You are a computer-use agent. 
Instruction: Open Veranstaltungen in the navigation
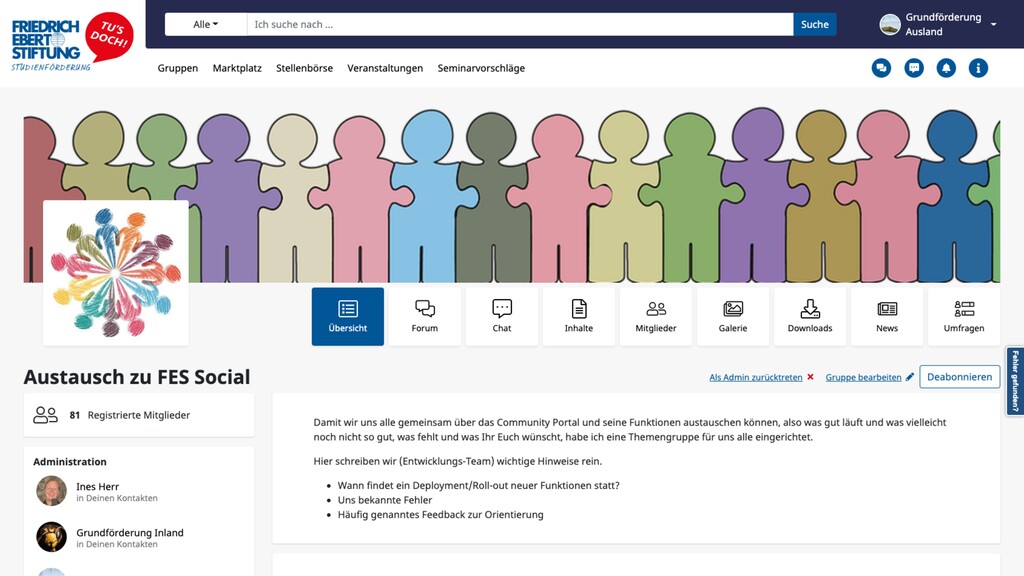[385, 68]
